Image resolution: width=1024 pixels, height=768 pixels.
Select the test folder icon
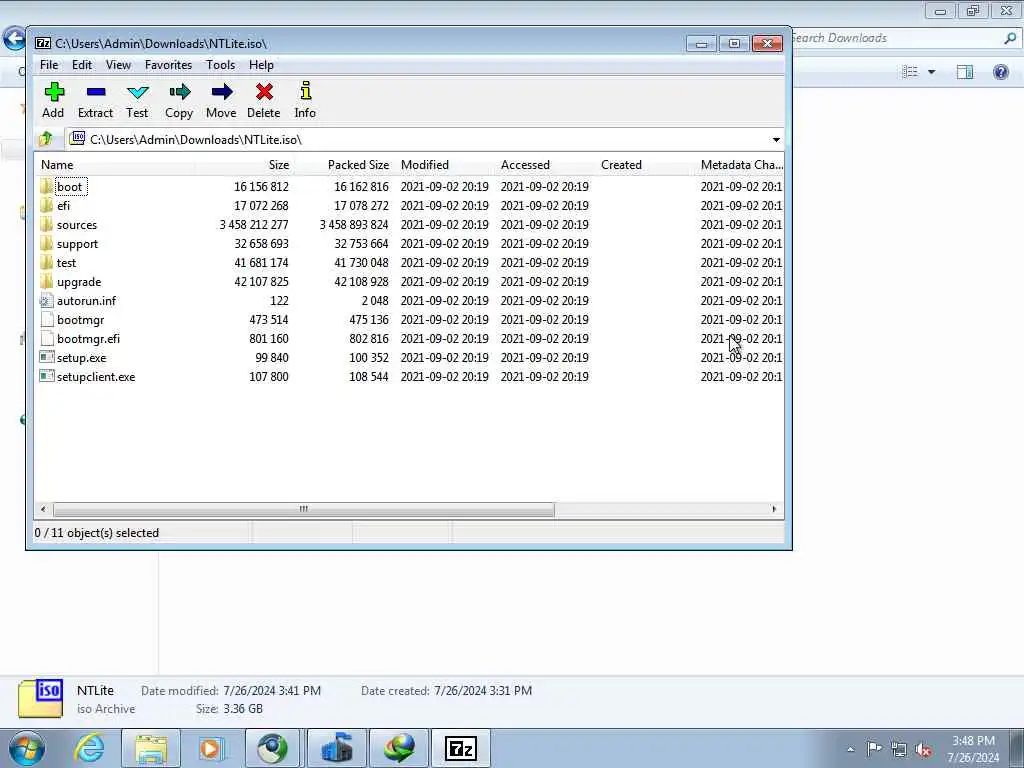(46, 263)
